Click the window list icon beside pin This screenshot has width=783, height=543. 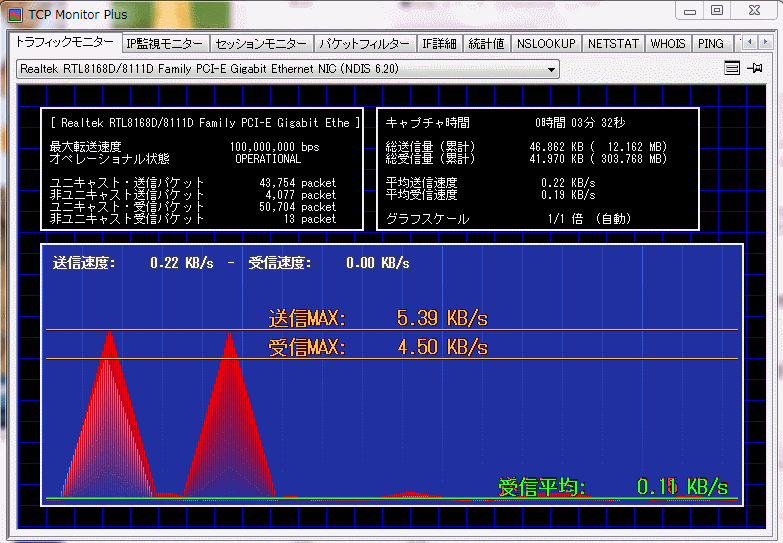point(732,68)
